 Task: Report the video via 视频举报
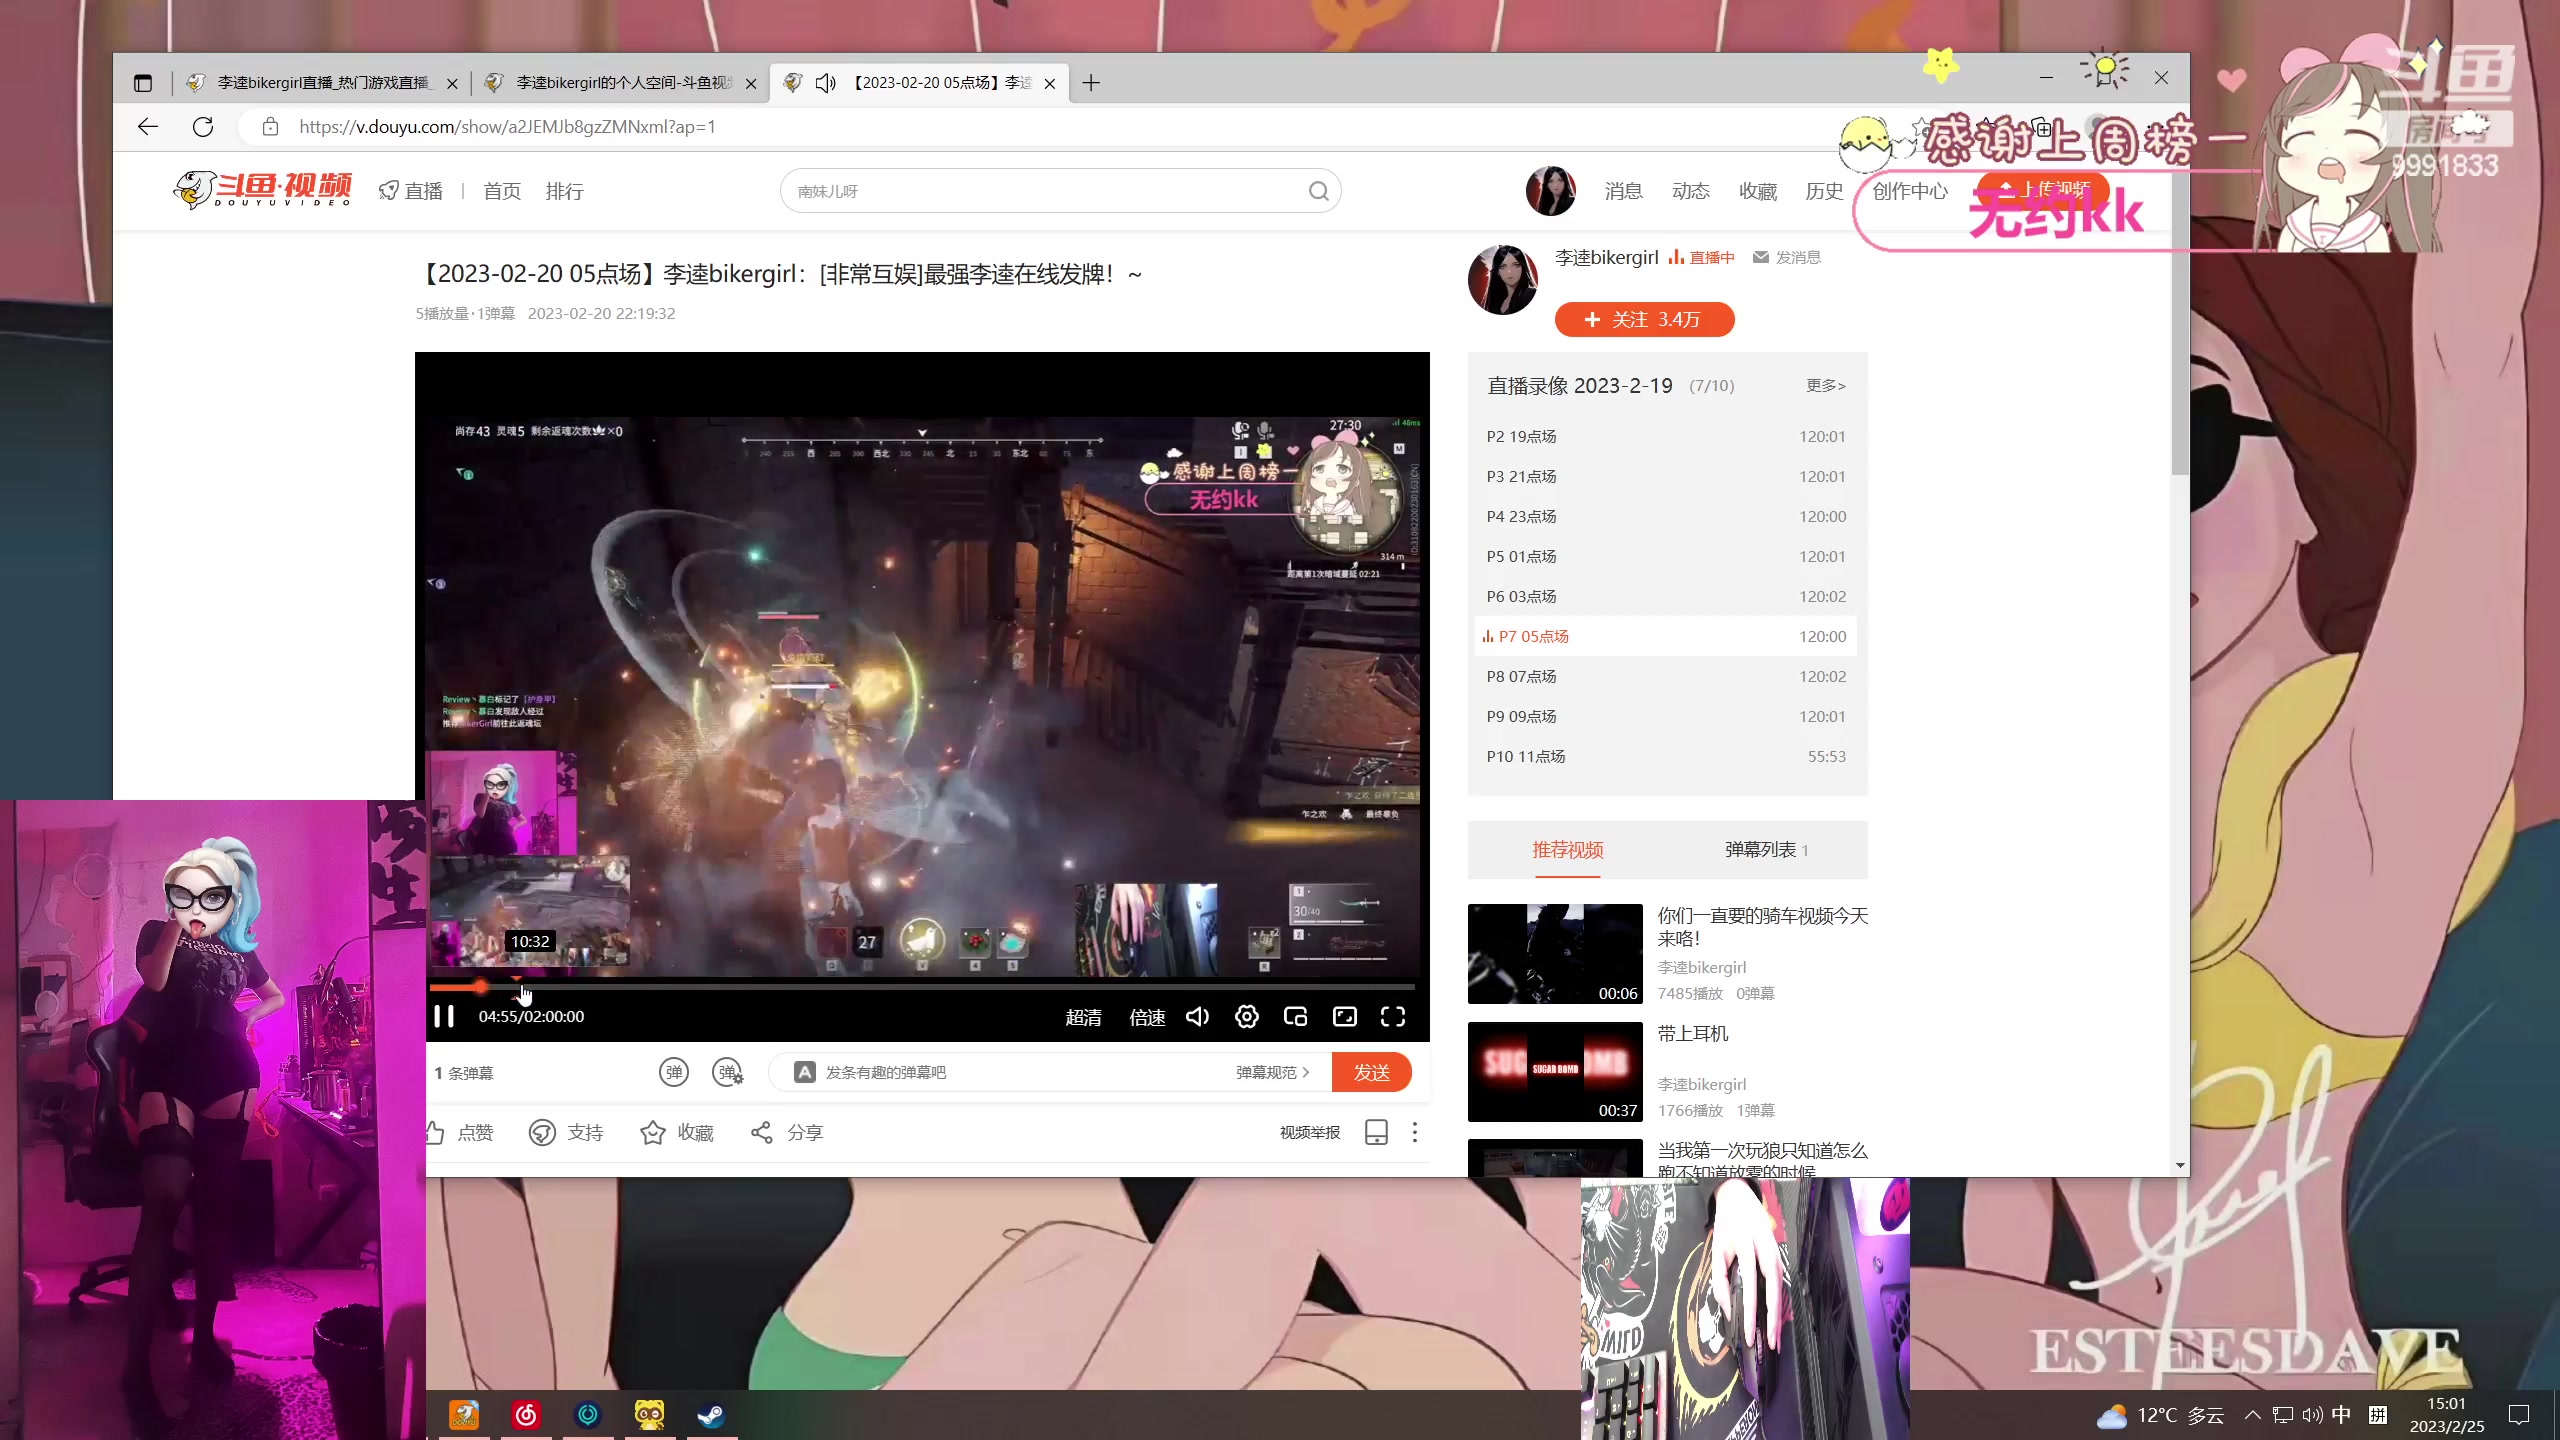tap(1310, 1132)
